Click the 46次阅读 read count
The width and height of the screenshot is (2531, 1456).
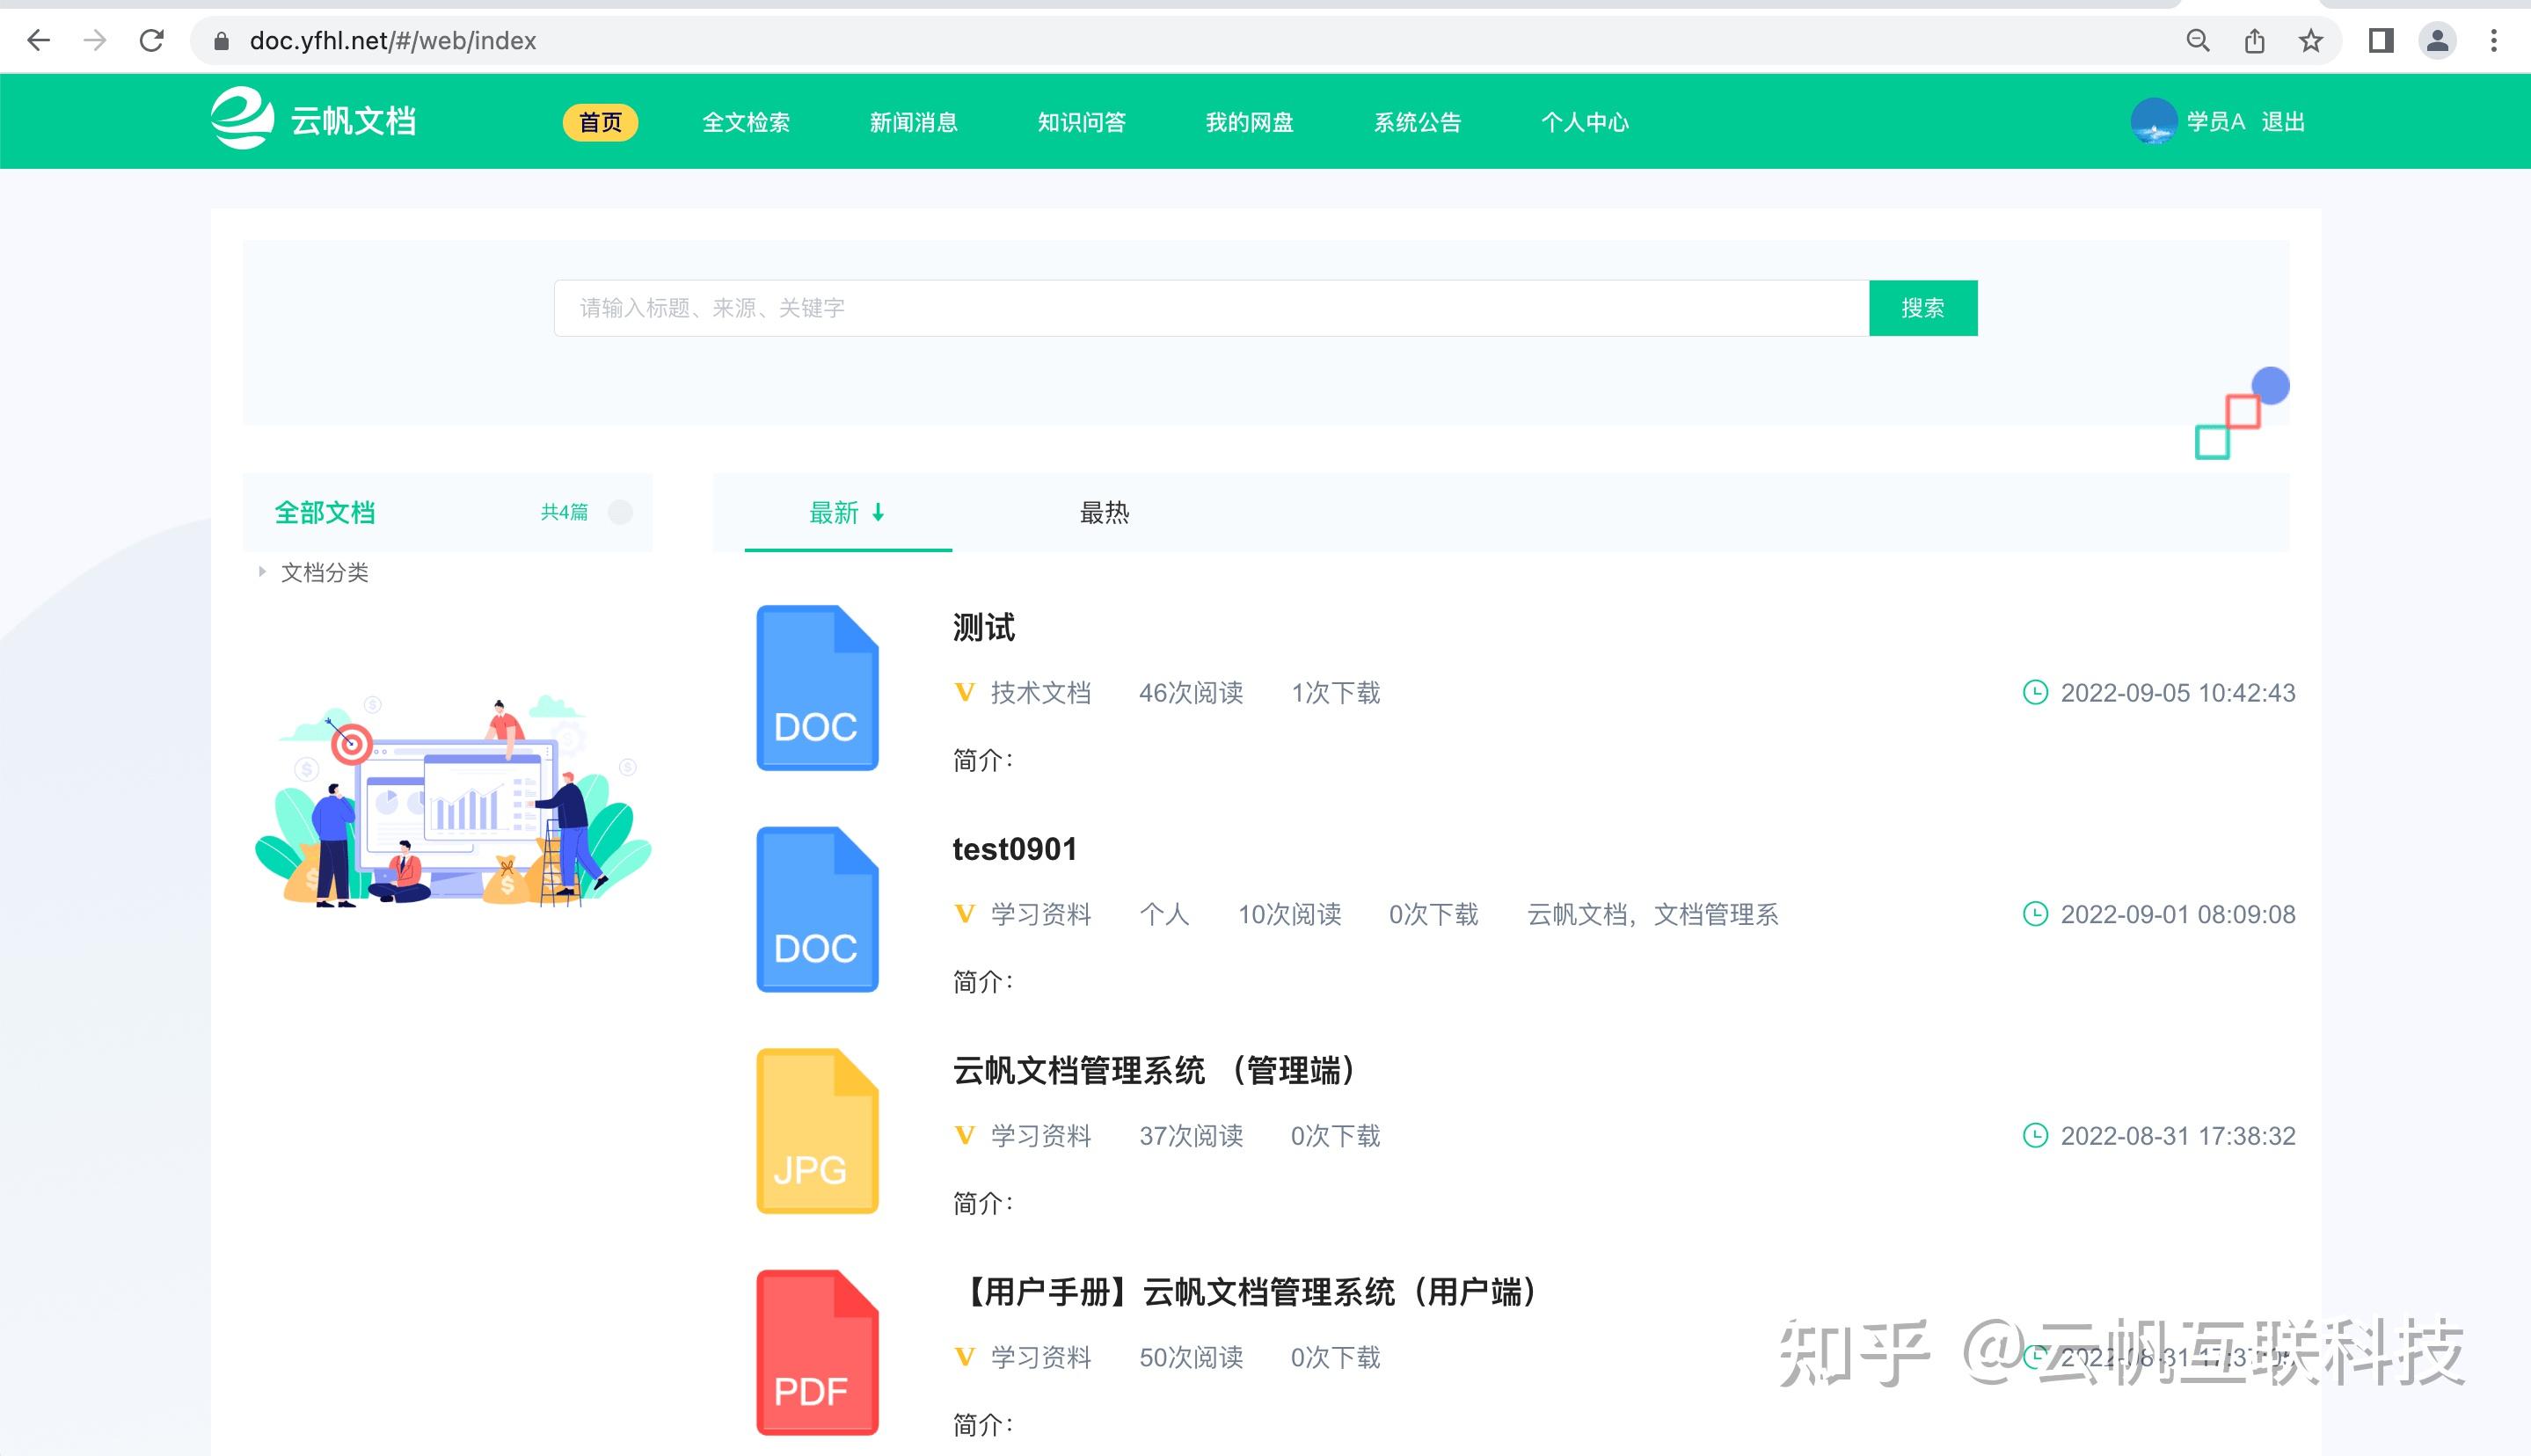tap(1191, 692)
